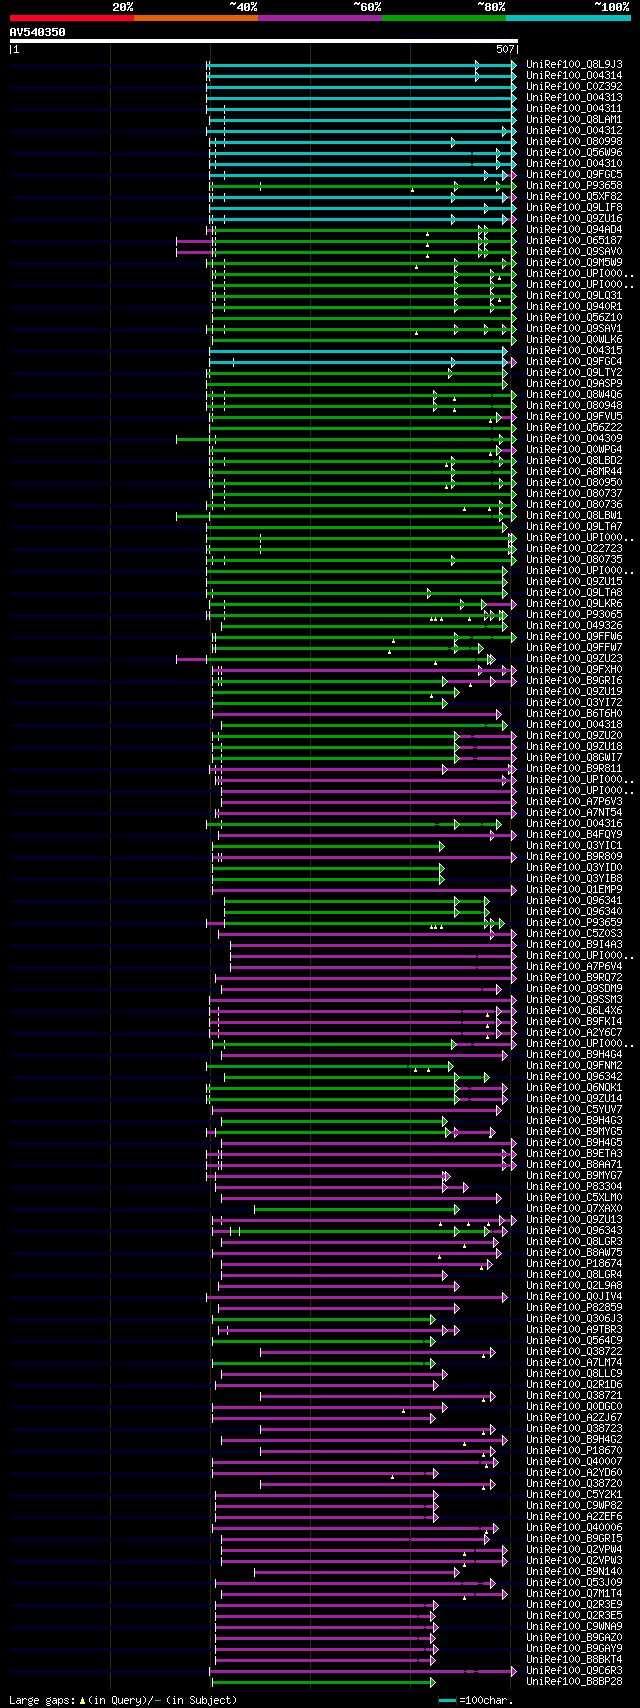The image size is (640, 1708).
Task: Select the UniRef100_P93659 label
Action: (574, 922)
